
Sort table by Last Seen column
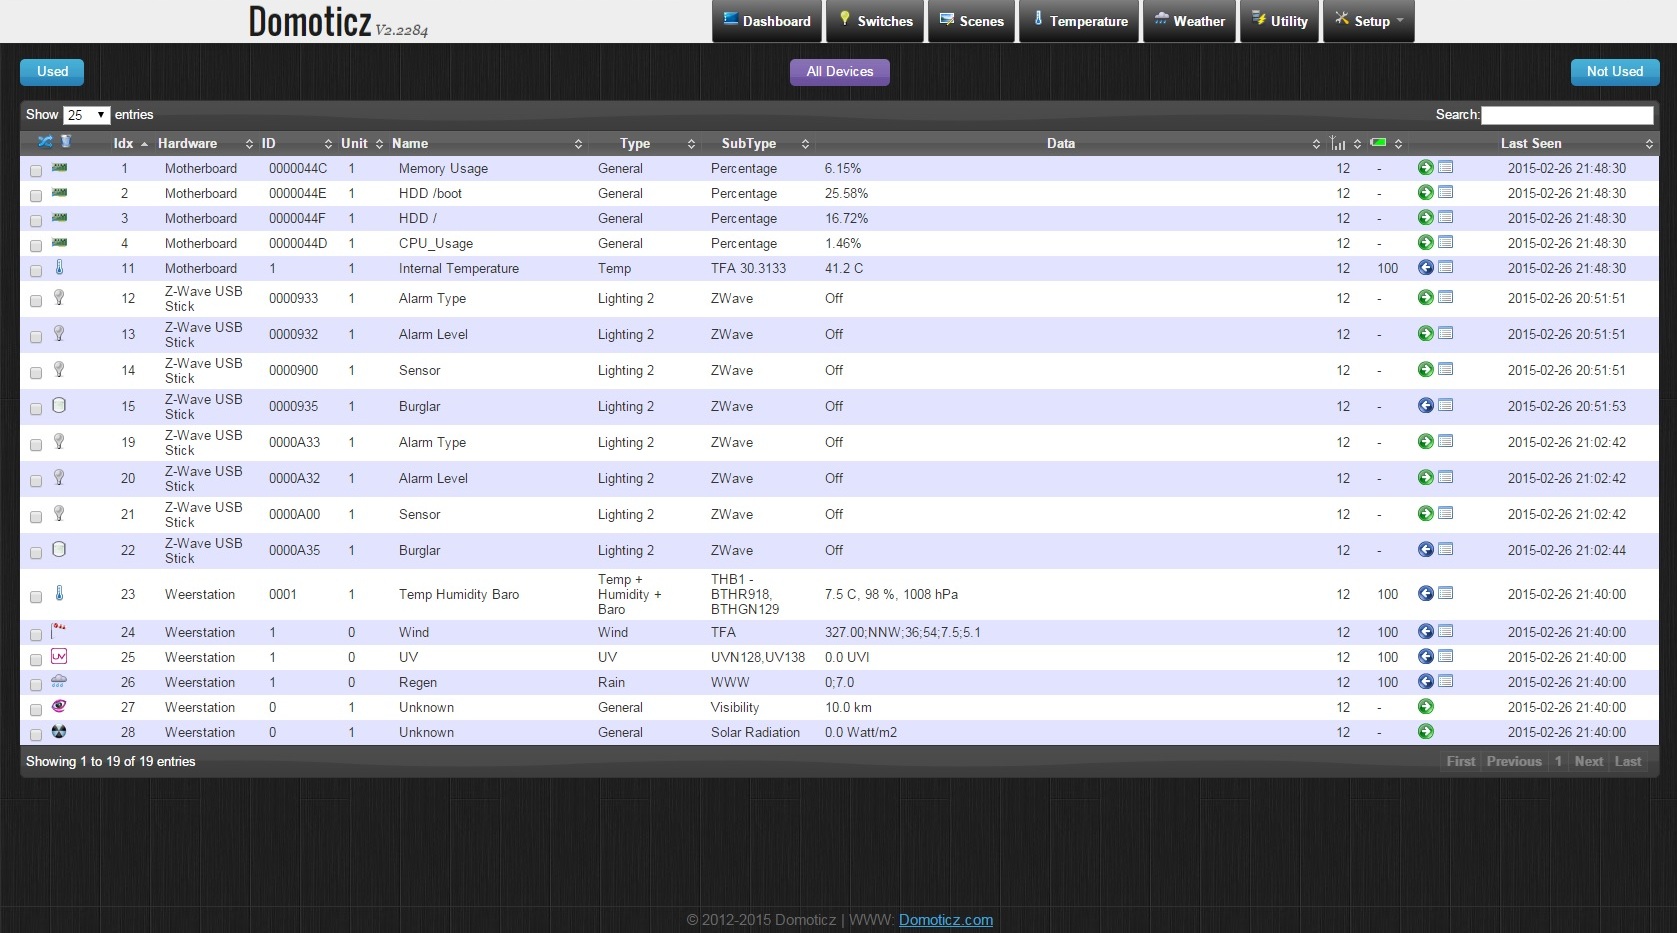coord(1533,143)
